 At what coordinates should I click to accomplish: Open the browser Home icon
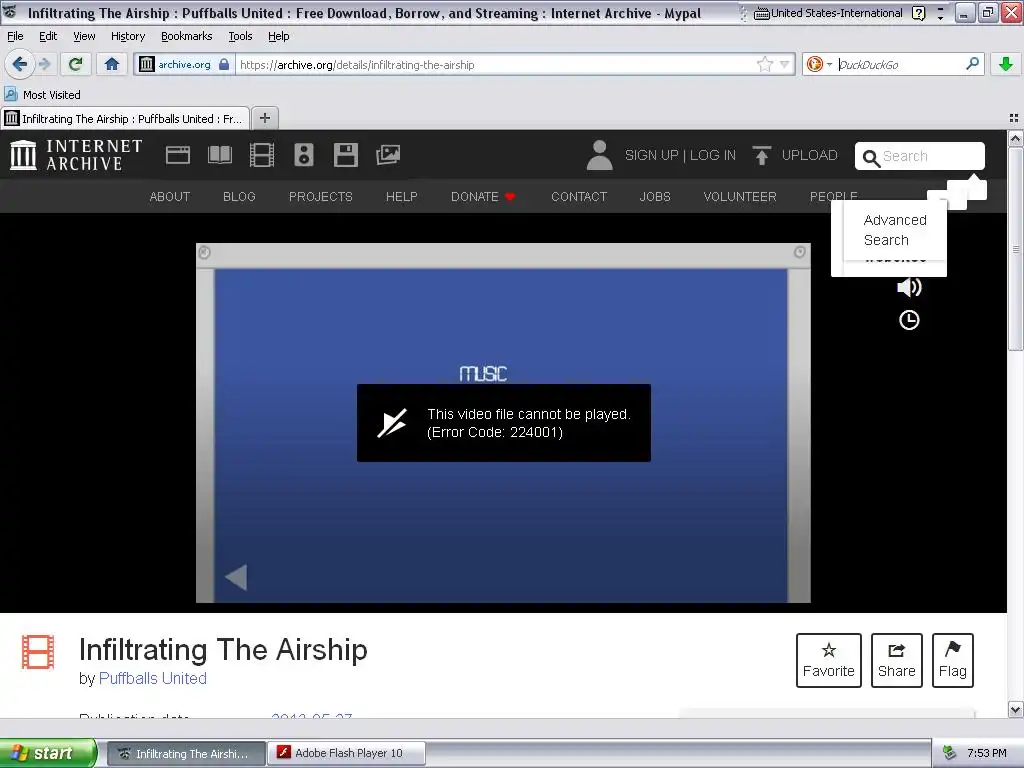(112, 64)
